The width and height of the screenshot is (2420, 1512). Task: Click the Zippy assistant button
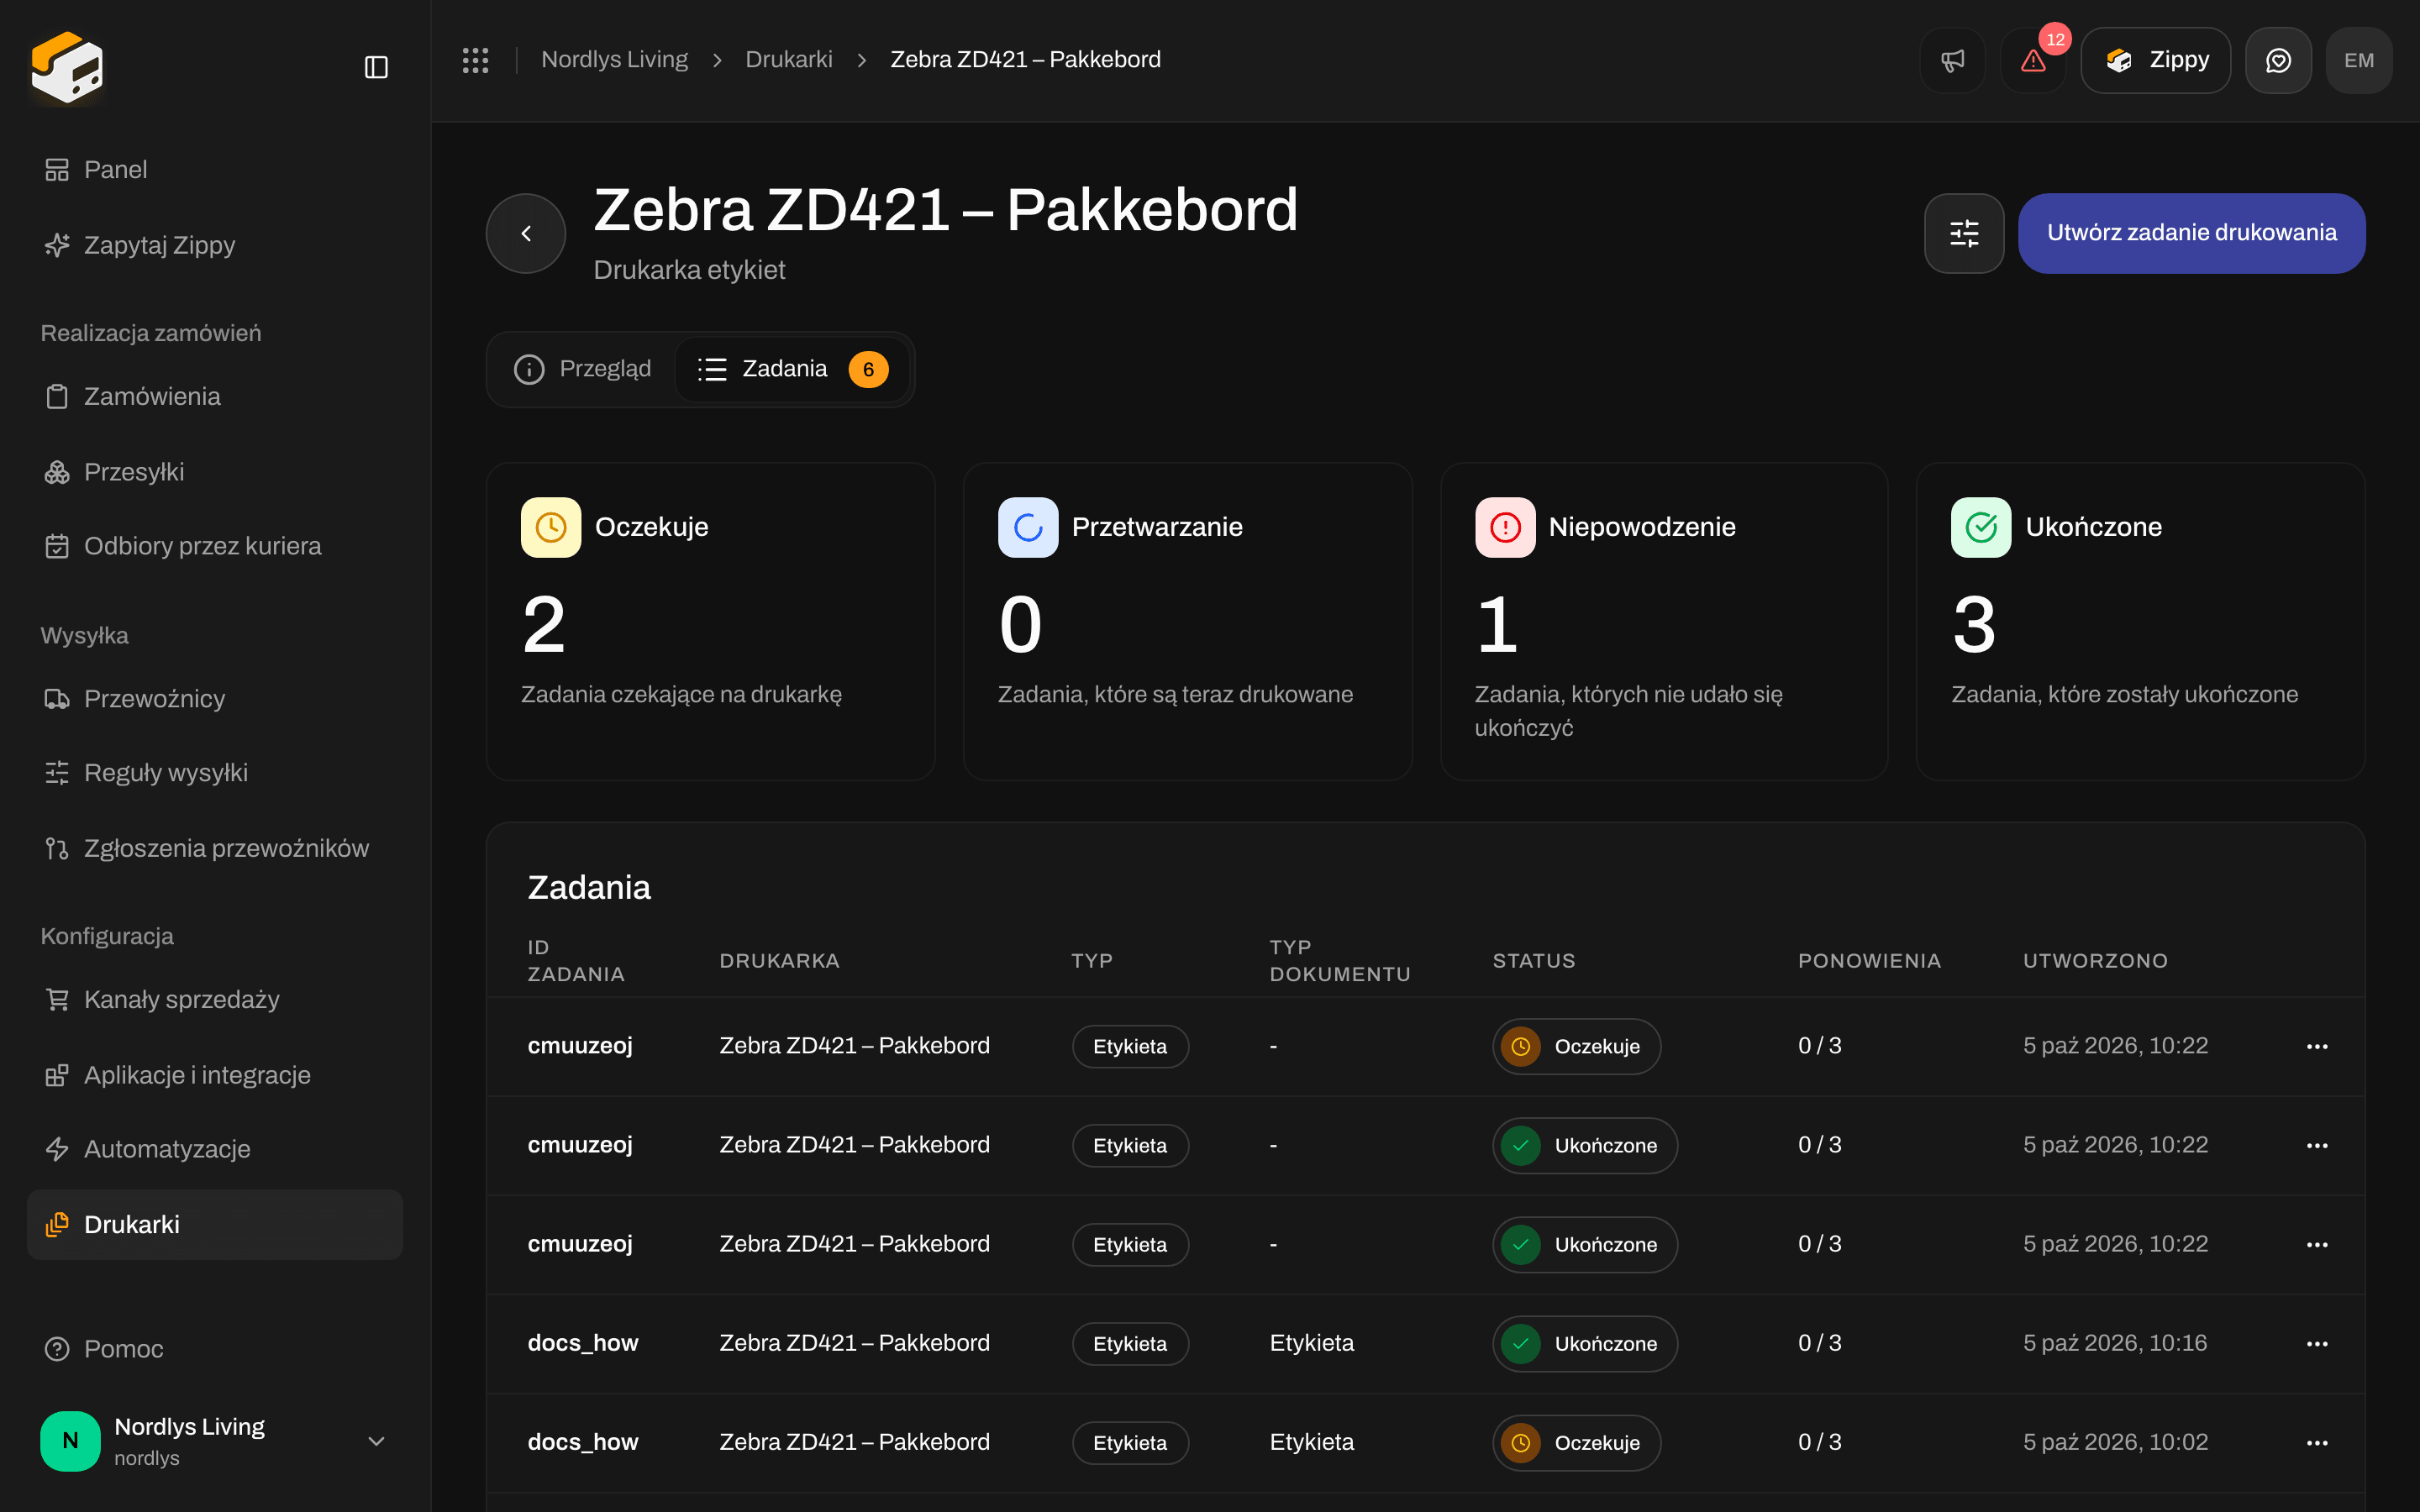click(x=2155, y=60)
